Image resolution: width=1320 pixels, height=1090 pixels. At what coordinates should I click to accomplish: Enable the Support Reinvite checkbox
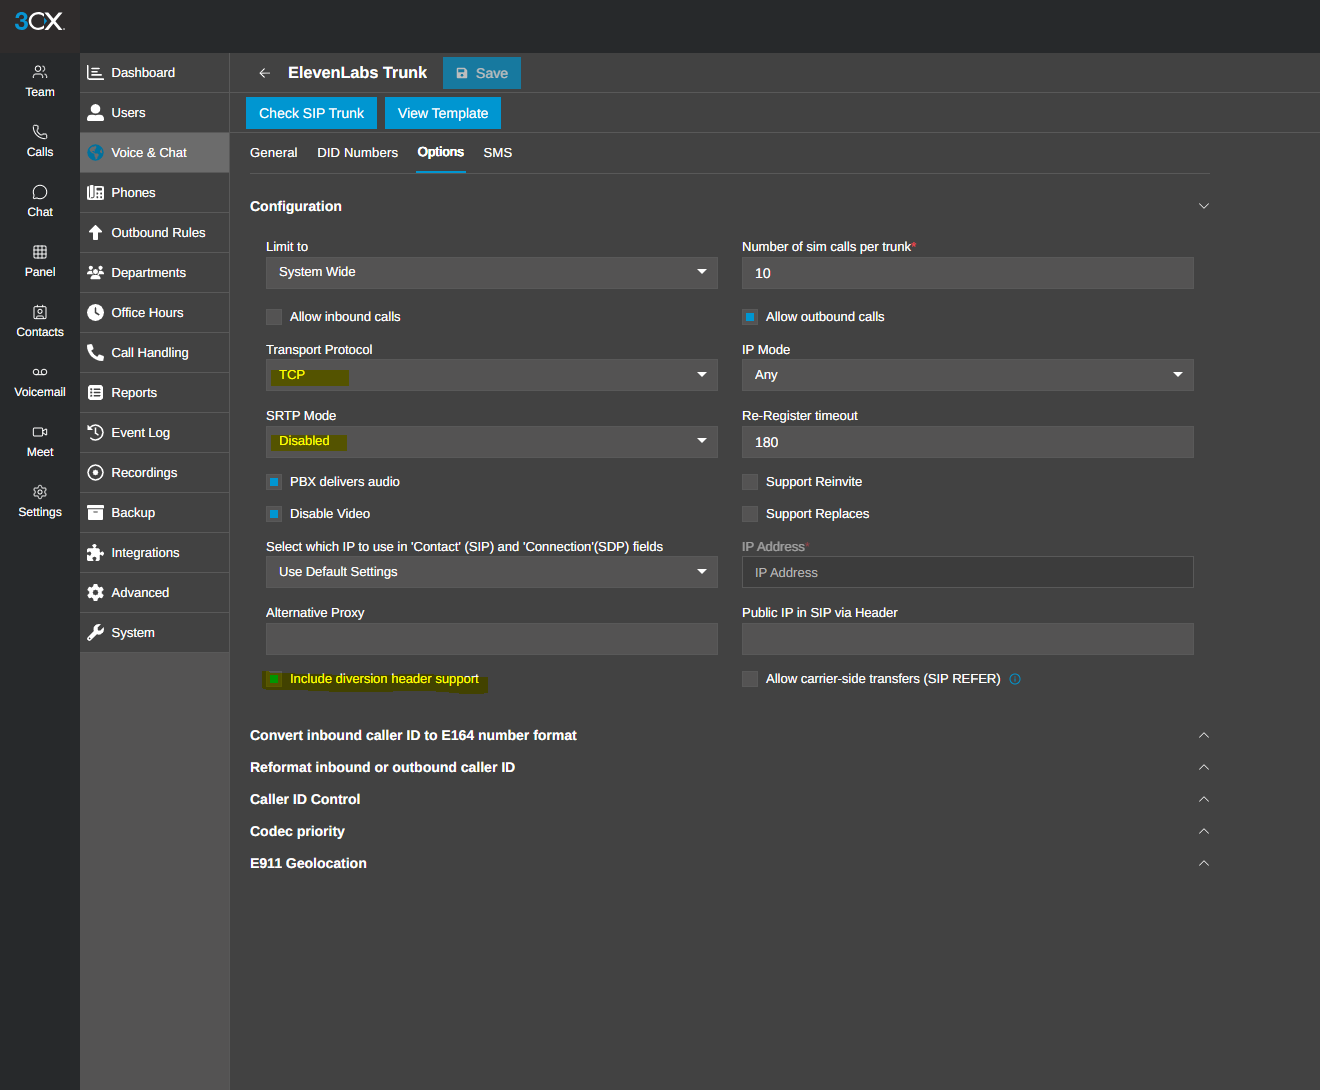tap(750, 482)
